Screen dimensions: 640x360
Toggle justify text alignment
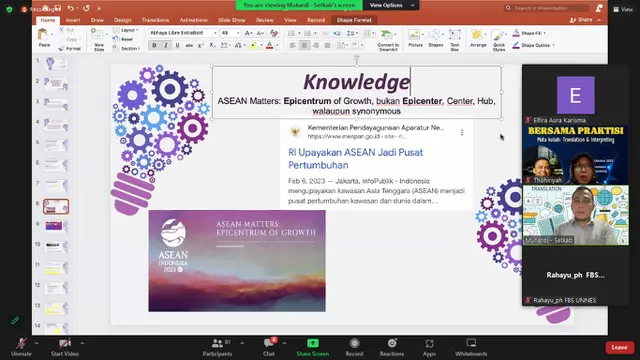pos(327,45)
